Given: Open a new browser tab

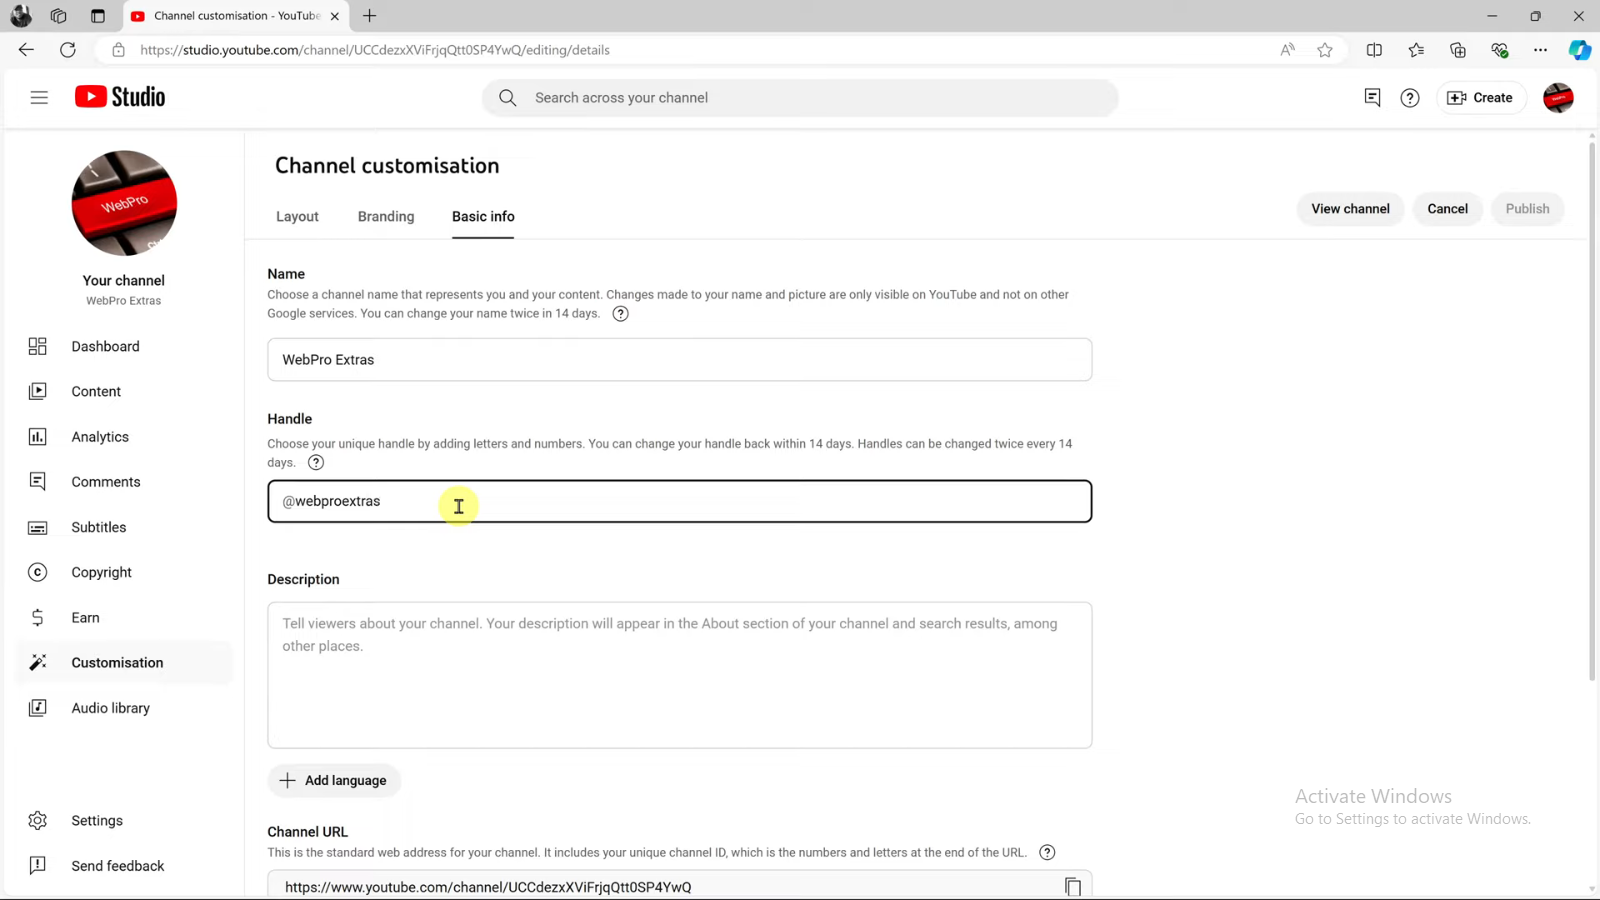Looking at the screenshot, I should (x=370, y=16).
